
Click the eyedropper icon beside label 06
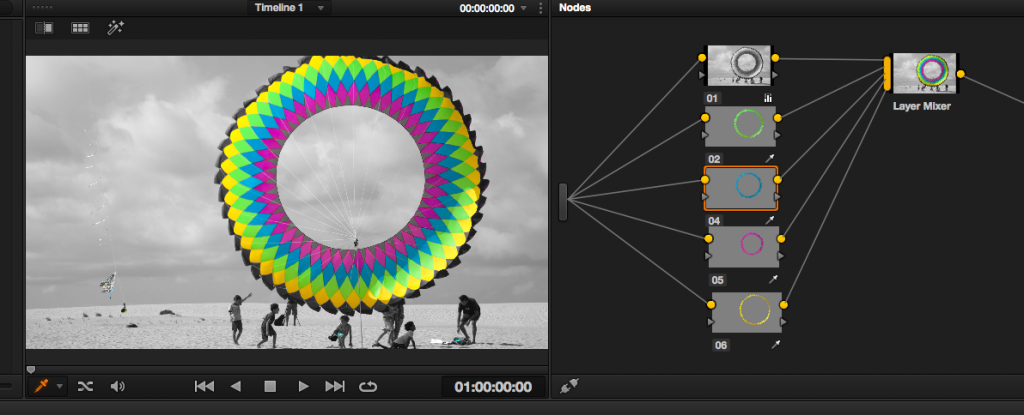click(x=776, y=344)
